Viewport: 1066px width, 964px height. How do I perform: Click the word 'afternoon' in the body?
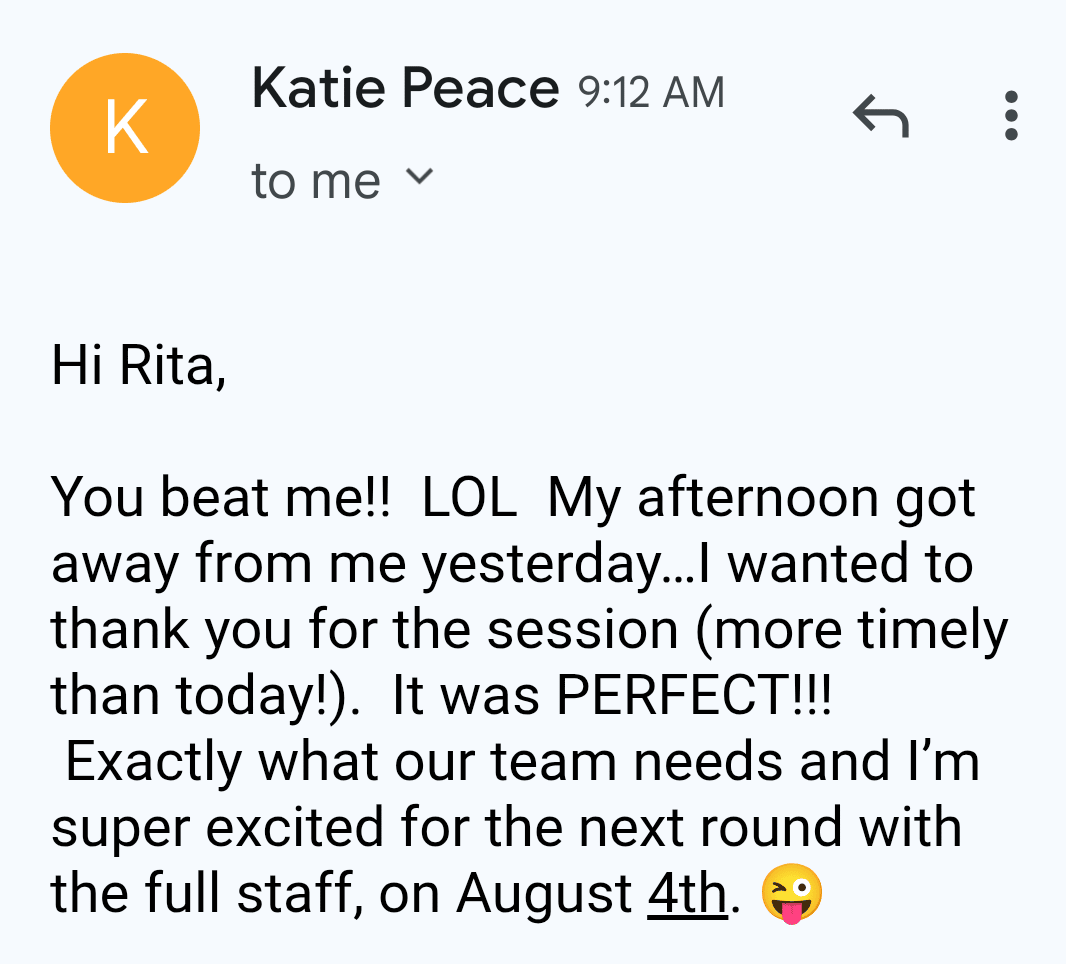[x=759, y=498]
